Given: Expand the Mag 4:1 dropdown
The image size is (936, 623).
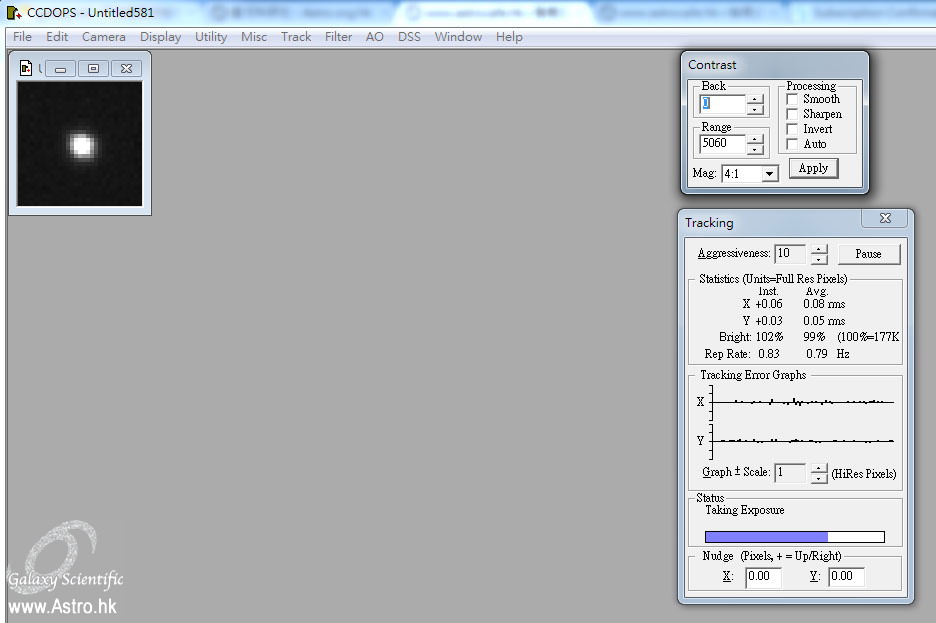Looking at the screenshot, I should coord(768,174).
